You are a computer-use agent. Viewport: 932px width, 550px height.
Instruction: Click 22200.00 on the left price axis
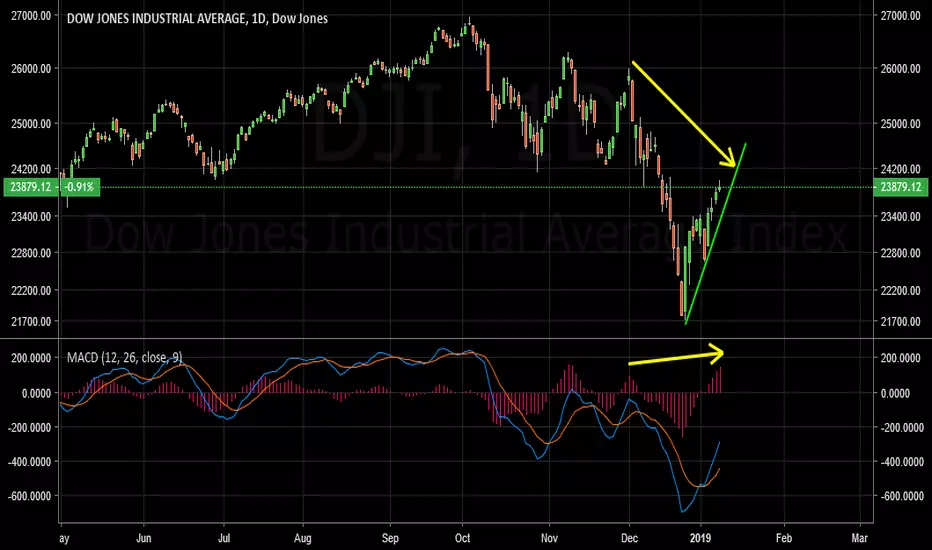click(x=31, y=290)
